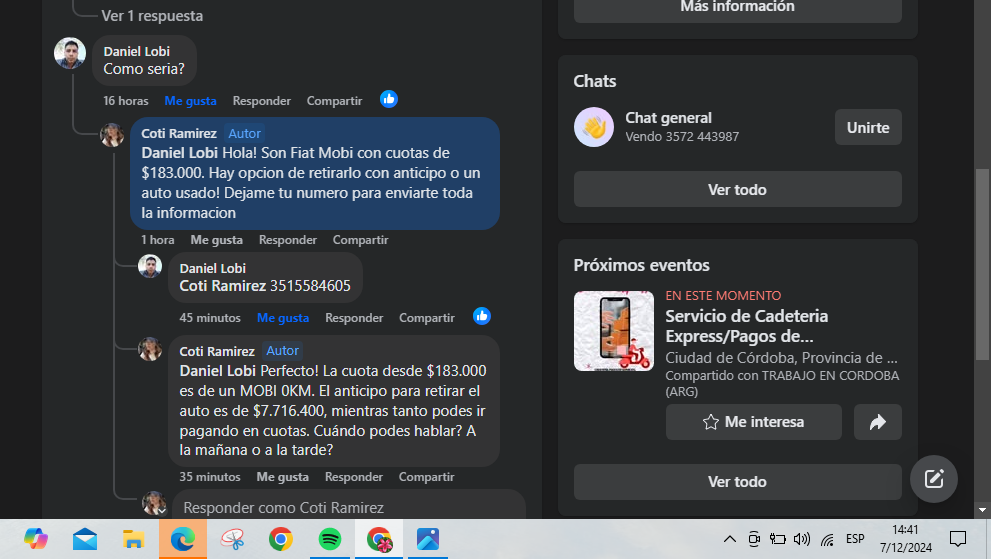
Task: Open Coti Ramirez avatar beside the 'Perfecto!' reply
Action: click(150, 349)
